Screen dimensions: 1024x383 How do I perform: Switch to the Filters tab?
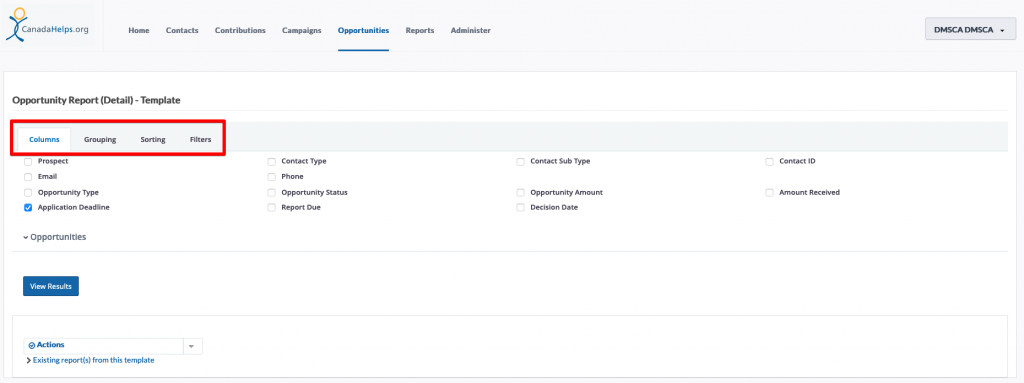(200, 139)
